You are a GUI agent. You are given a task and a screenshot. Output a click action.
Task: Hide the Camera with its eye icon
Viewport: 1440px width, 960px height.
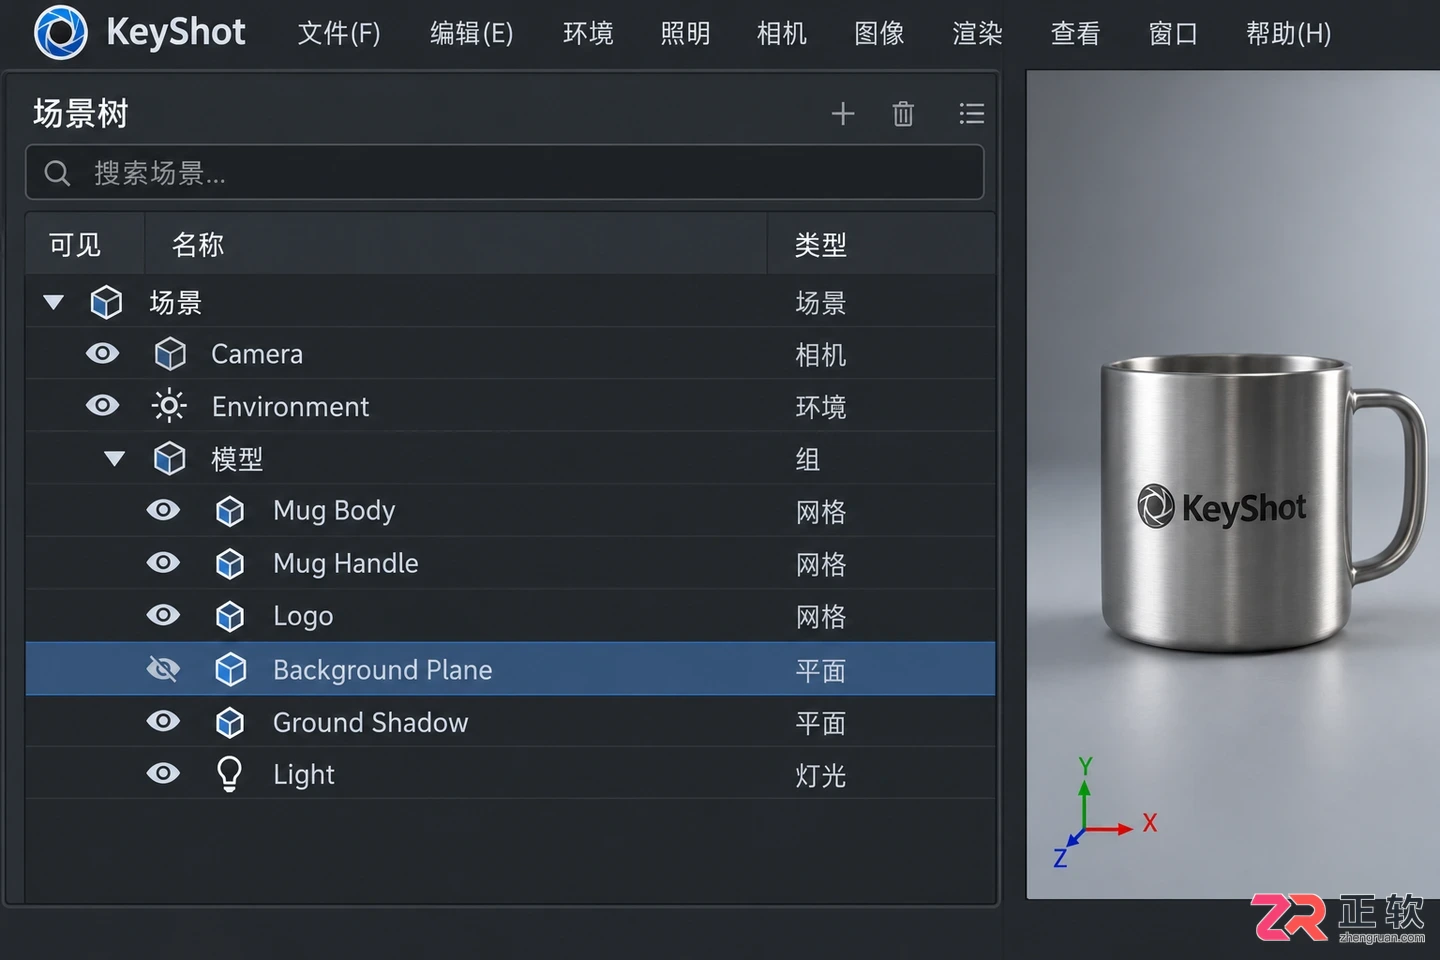(102, 353)
